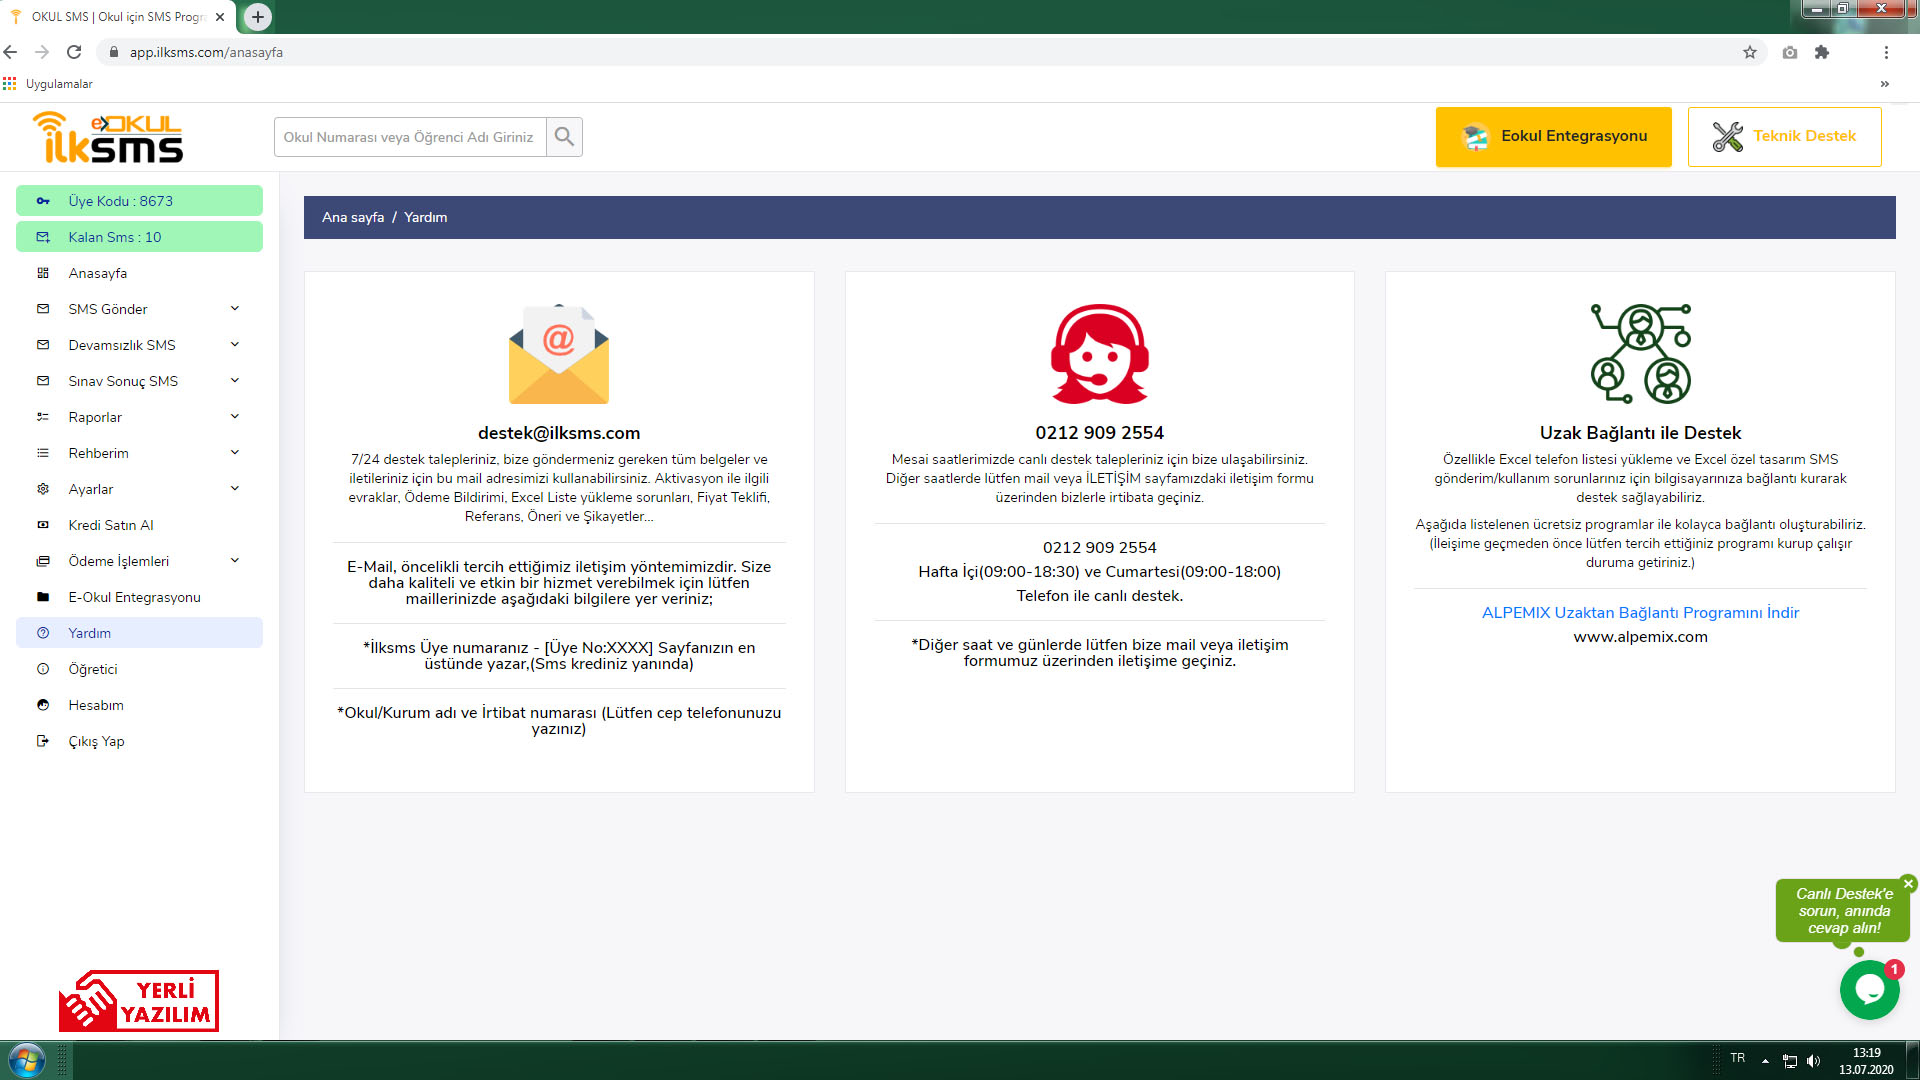Image resolution: width=1920 pixels, height=1080 pixels.
Task: Reload the page
Action: [x=74, y=52]
